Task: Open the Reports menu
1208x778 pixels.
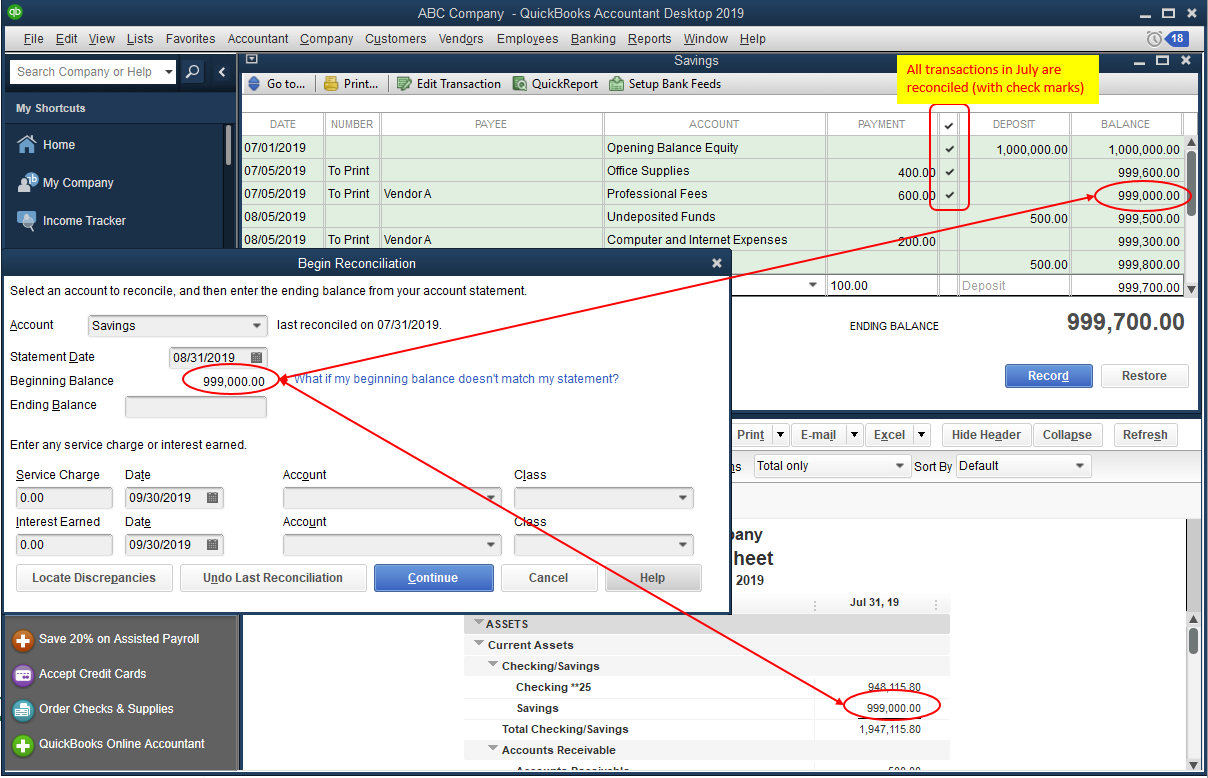Action: pyautogui.click(x=649, y=39)
